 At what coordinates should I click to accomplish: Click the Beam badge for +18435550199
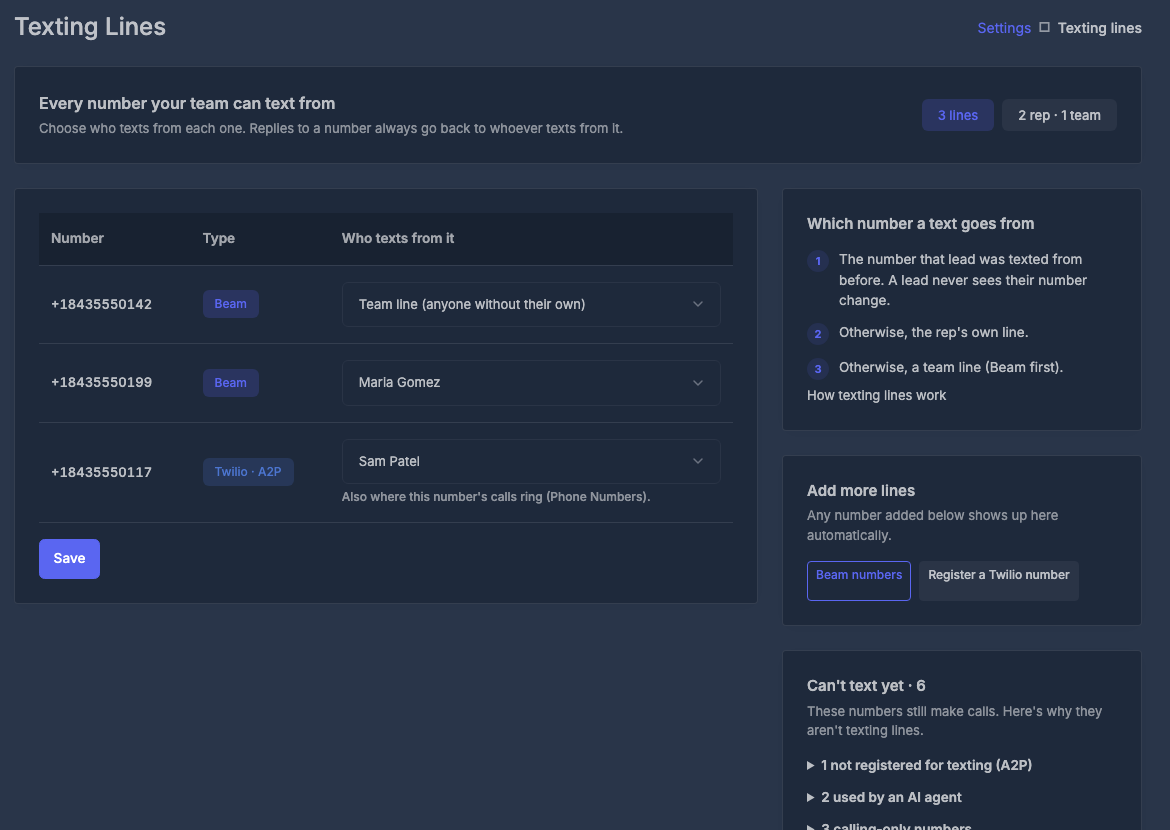[231, 383]
